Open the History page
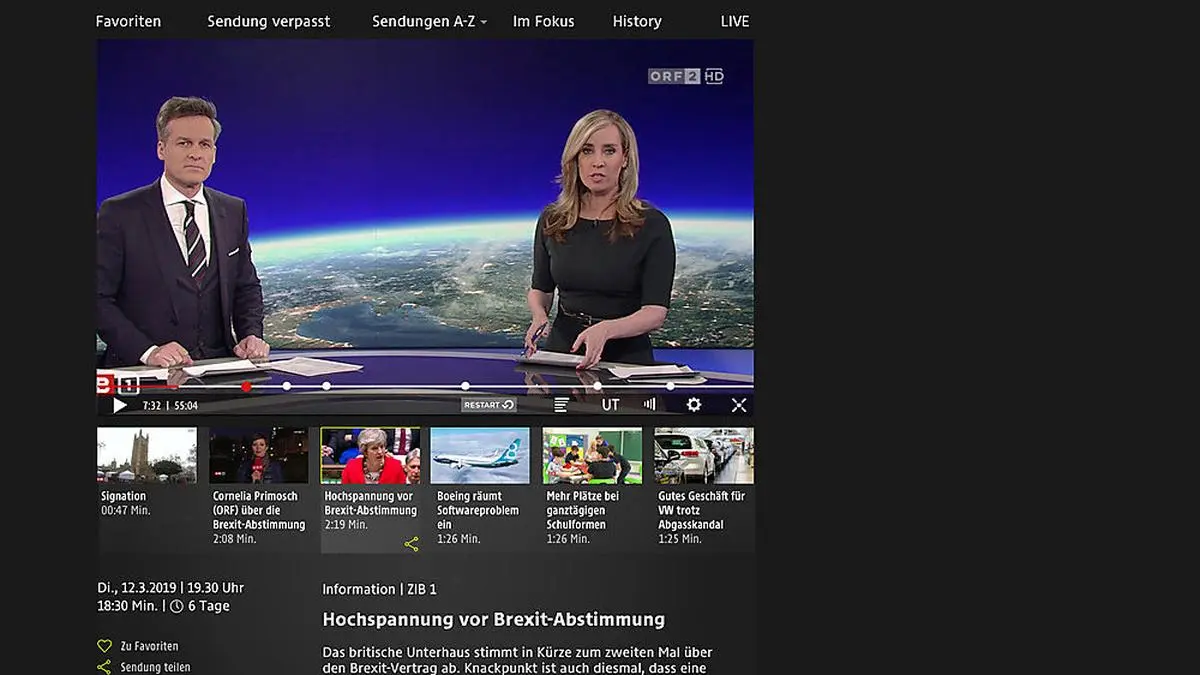 (x=637, y=21)
